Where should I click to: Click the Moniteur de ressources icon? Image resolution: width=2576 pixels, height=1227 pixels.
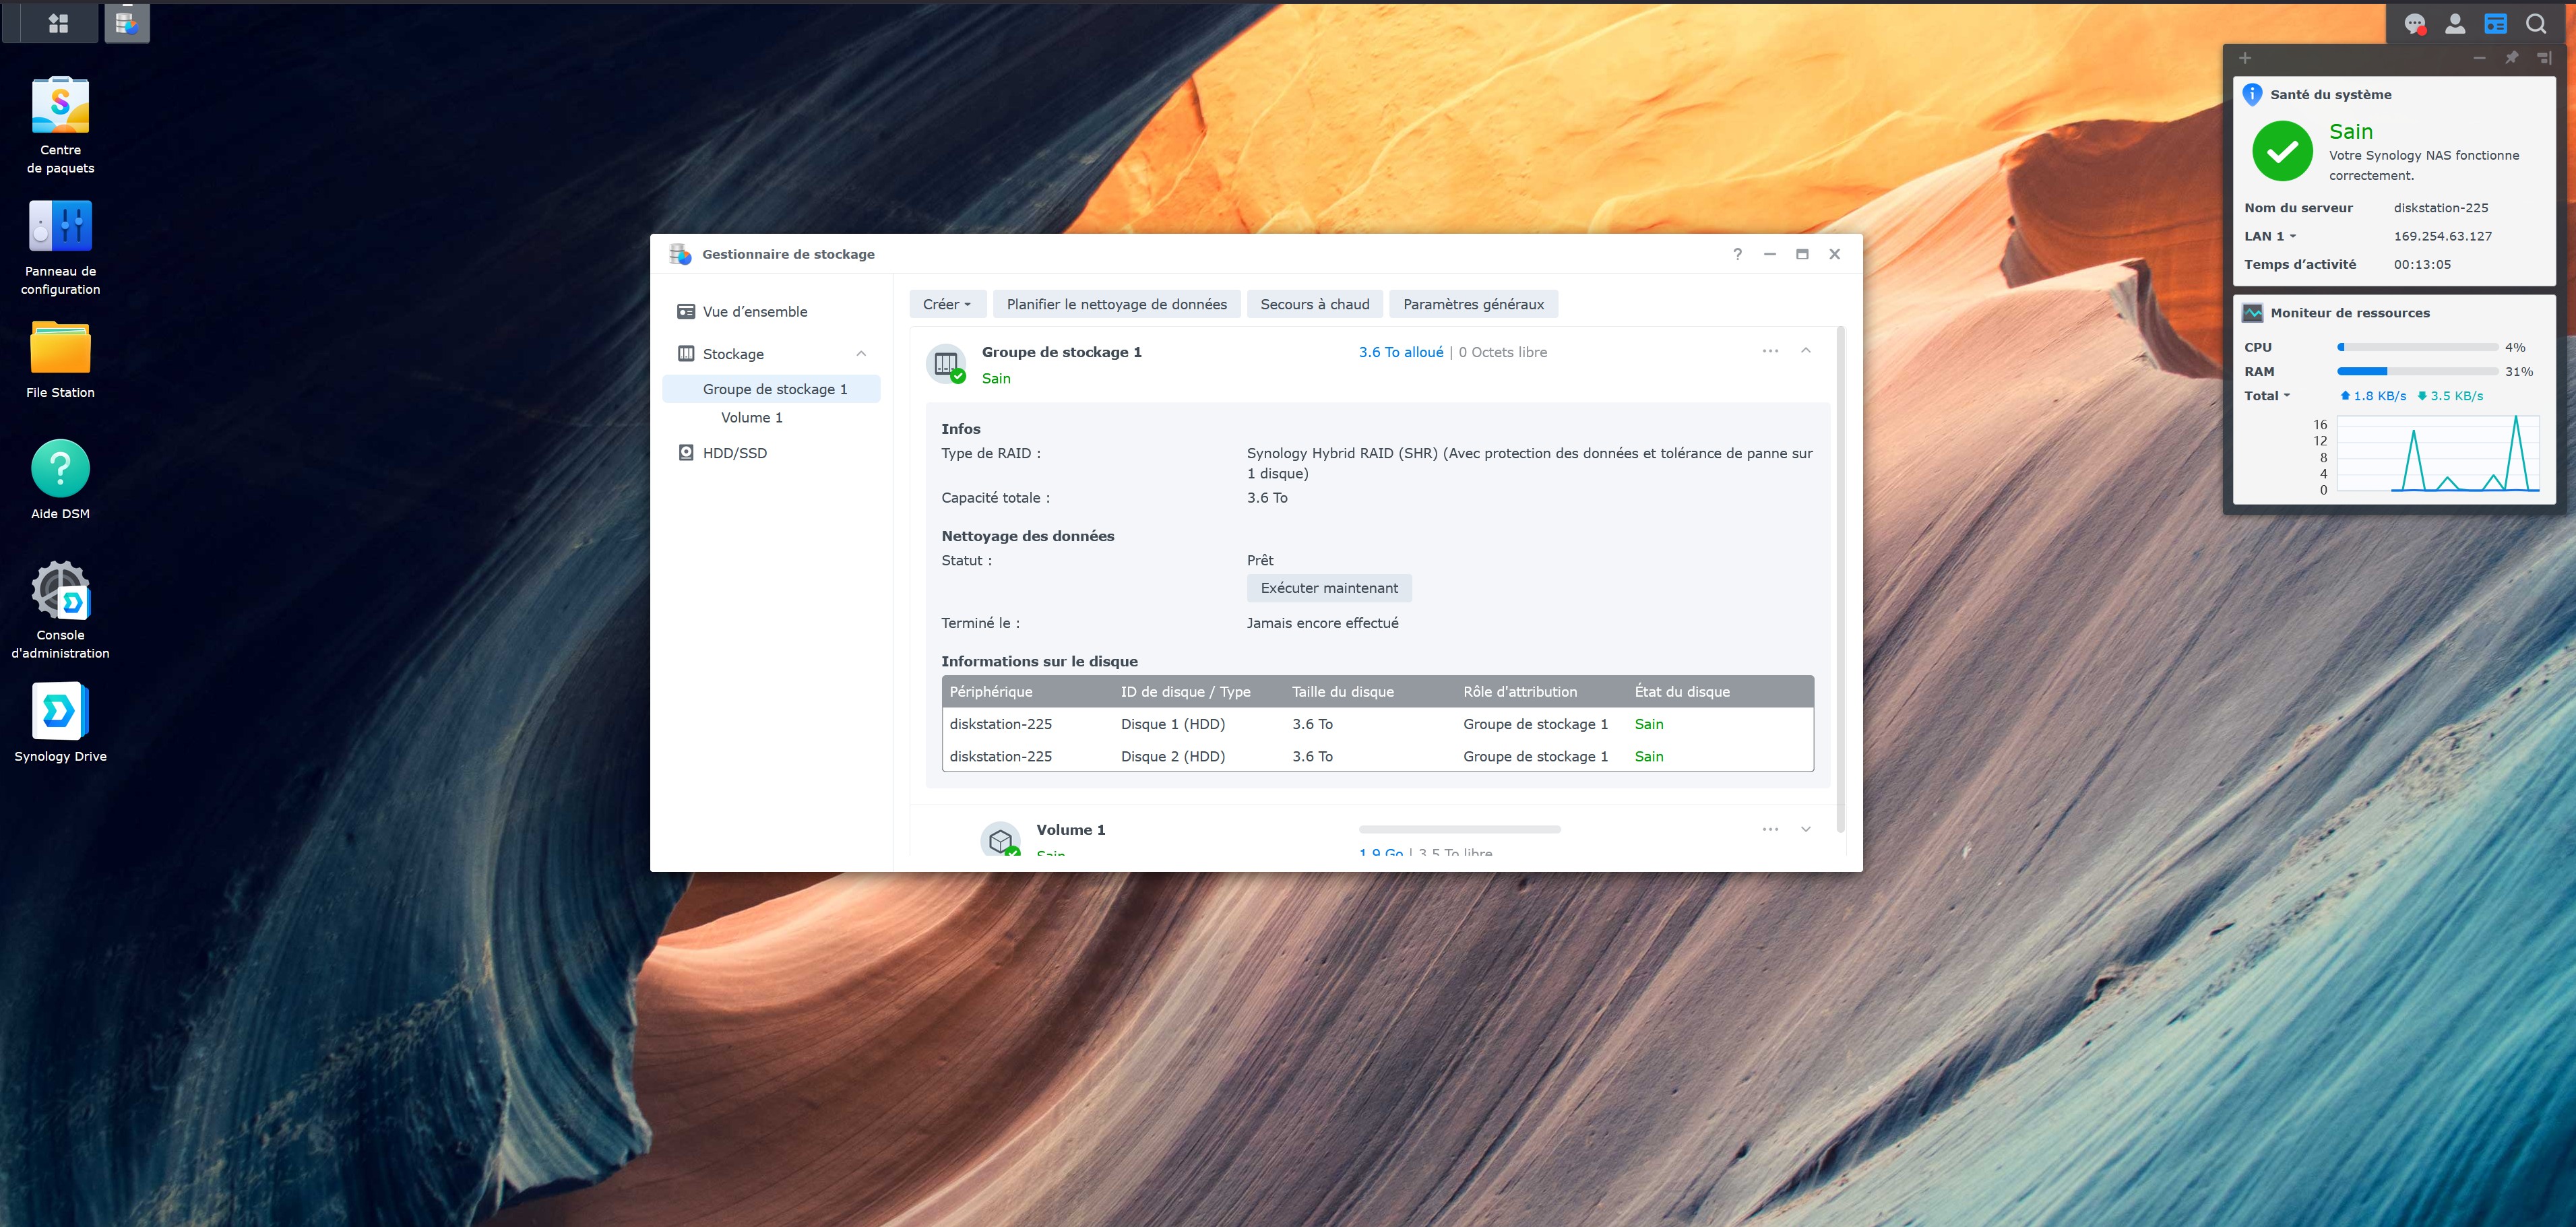point(2252,313)
